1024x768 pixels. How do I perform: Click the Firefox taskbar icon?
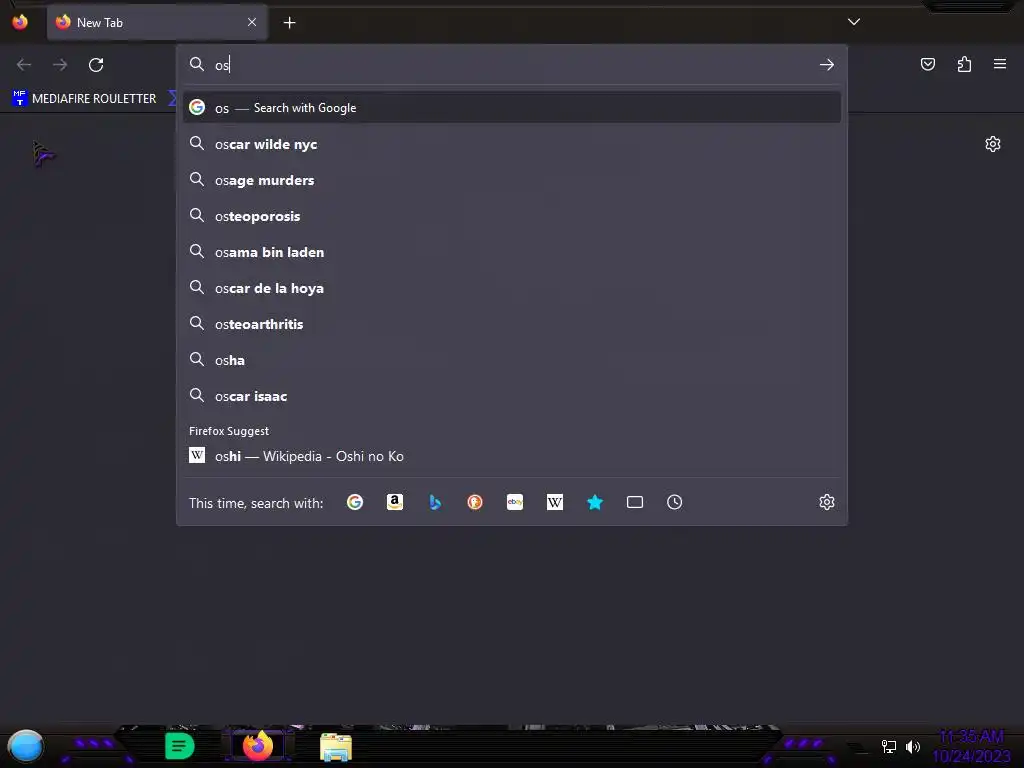pos(258,745)
